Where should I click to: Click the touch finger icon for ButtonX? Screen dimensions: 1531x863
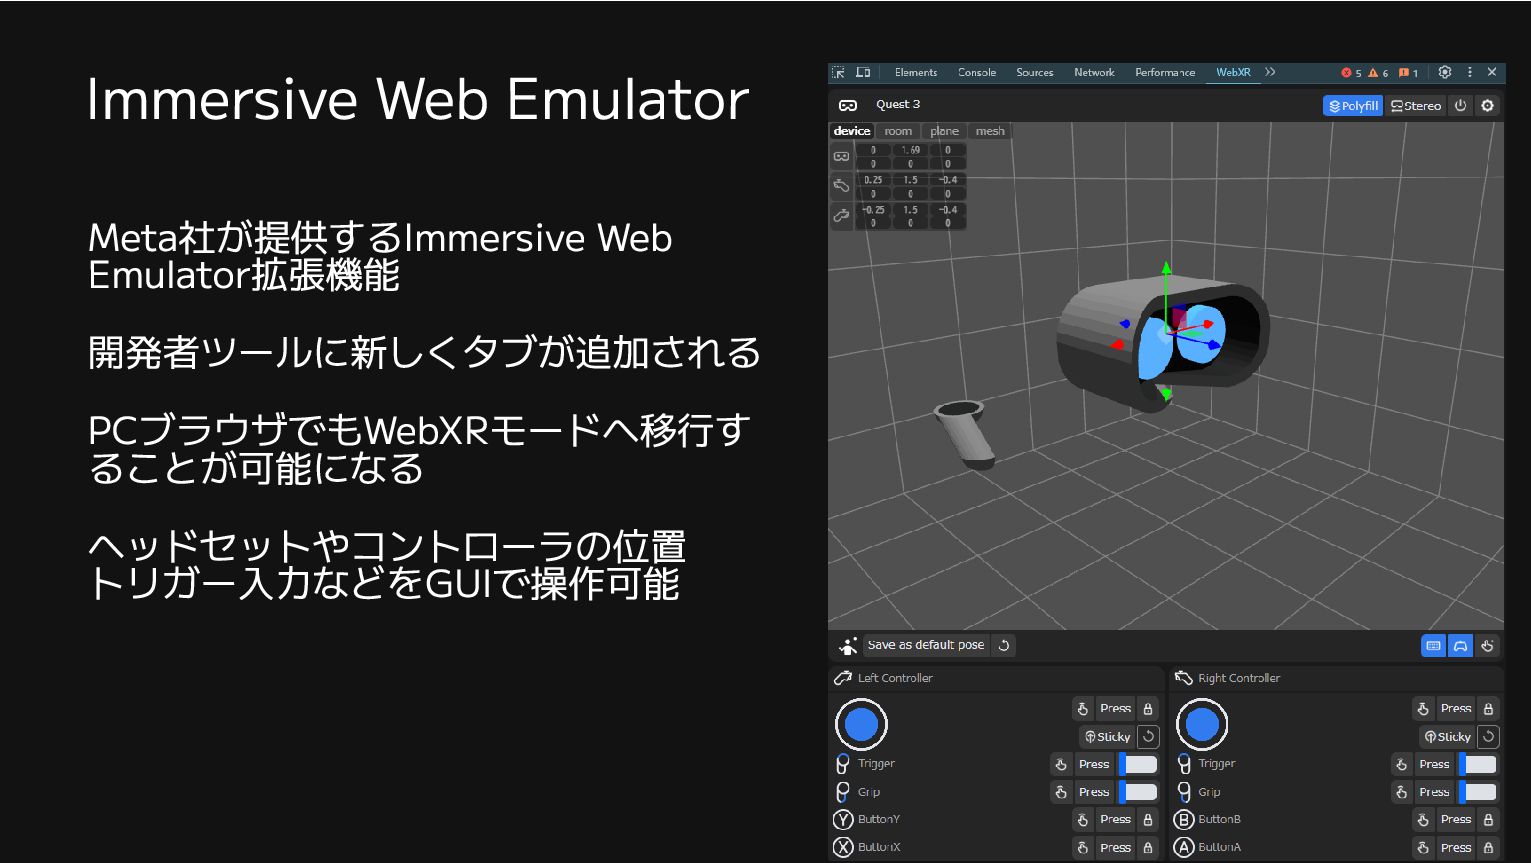click(1082, 847)
